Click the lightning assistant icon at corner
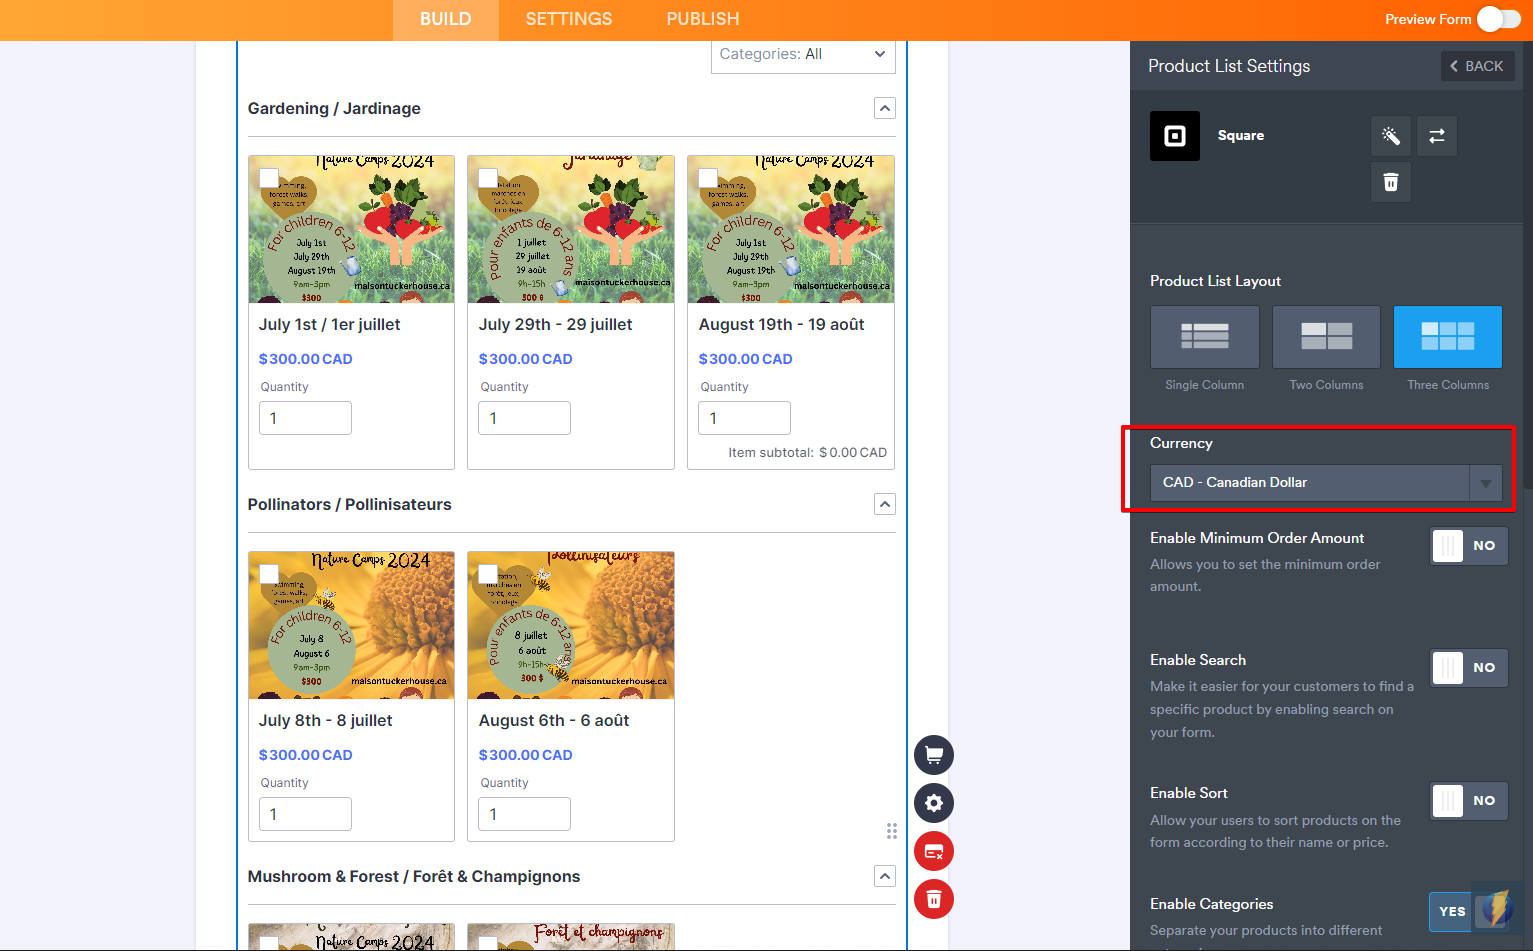This screenshot has height=951, width=1533. tap(1496, 909)
